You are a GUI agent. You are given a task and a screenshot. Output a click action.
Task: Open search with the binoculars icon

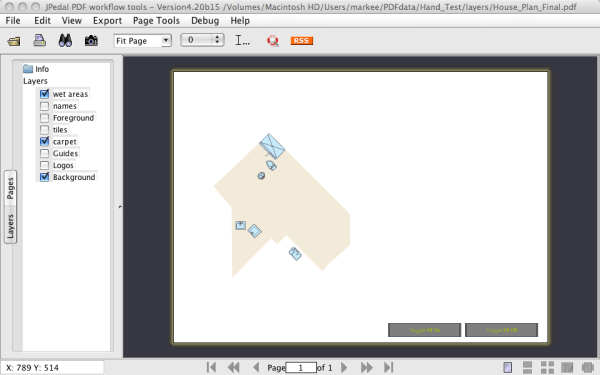65,40
